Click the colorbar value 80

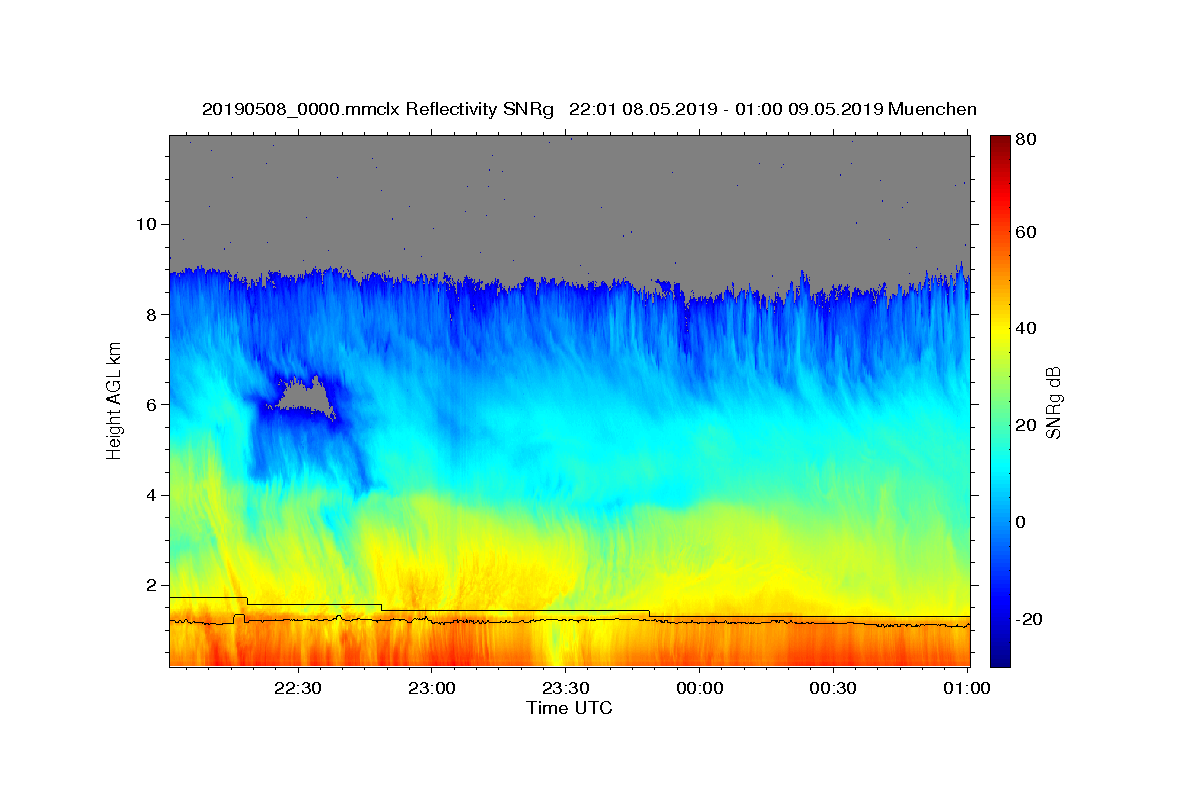click(1025, 140)
